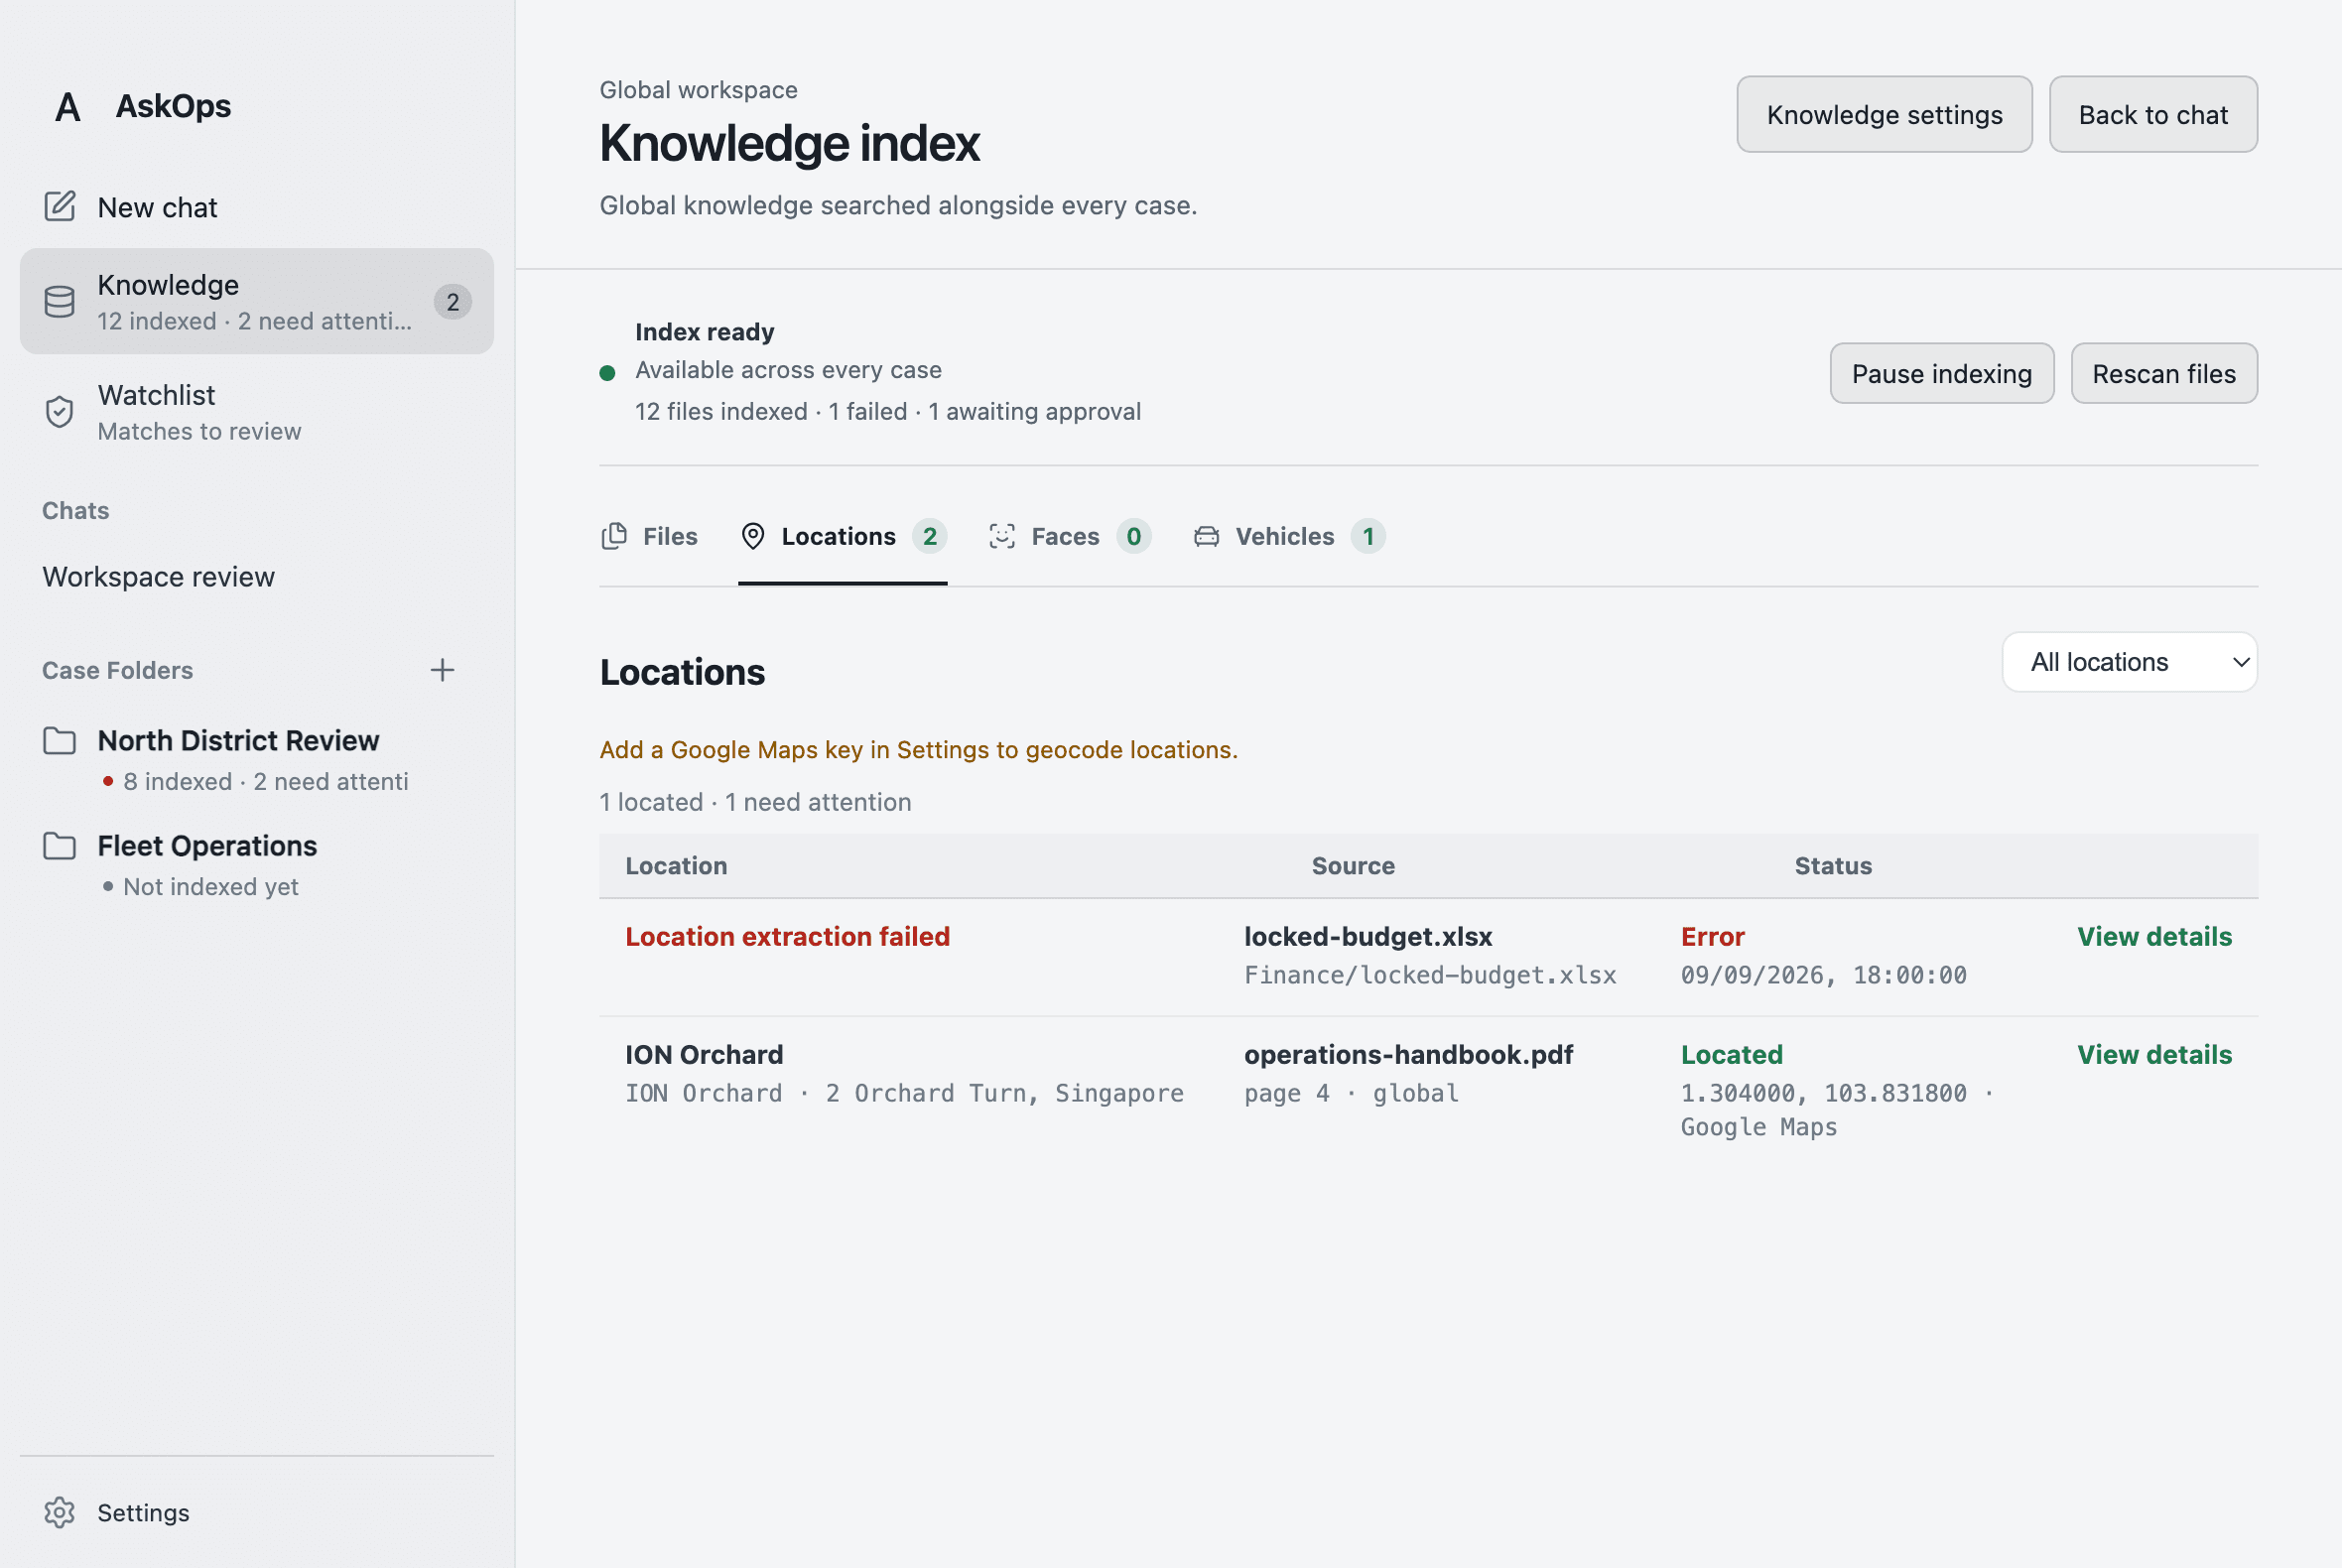
Task: Click the Location column header
Action: pyautogui.click(x=676, y=866)
